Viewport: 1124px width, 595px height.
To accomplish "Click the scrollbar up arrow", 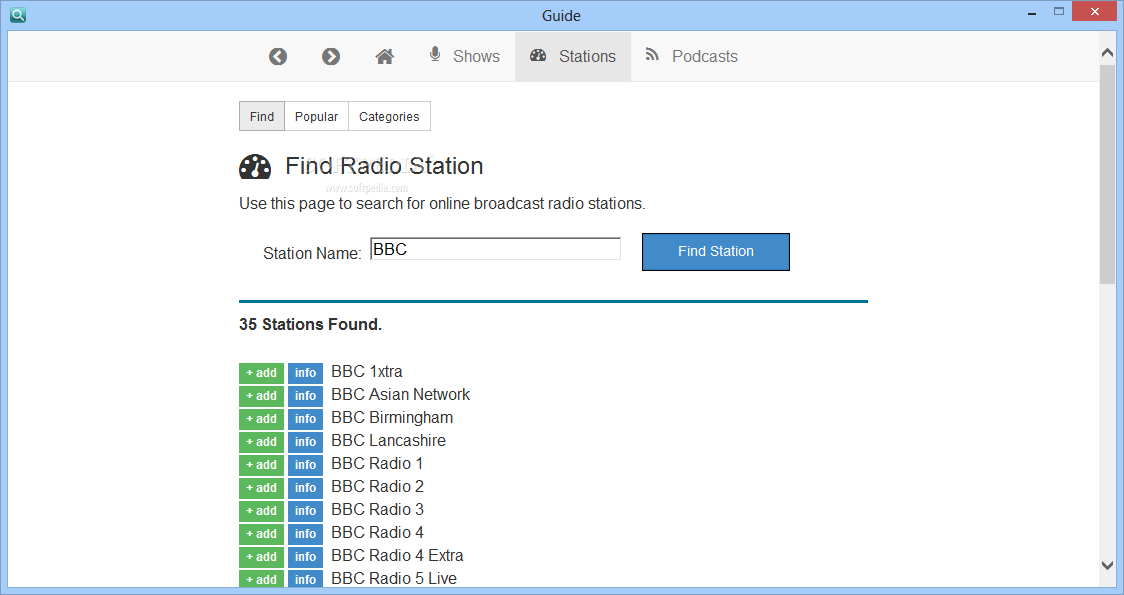I will [x=1108, y=54].
